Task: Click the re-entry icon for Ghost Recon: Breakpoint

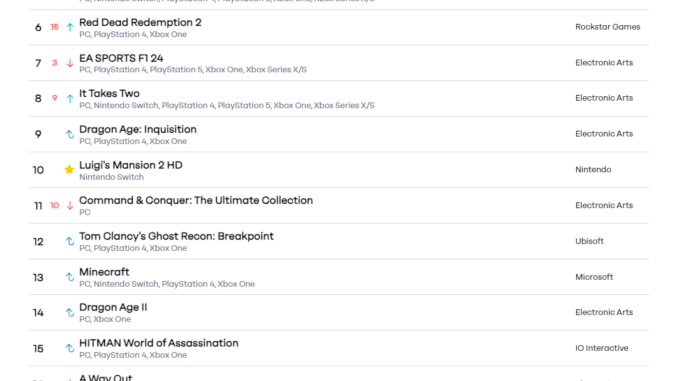Action: pos(70,241)
